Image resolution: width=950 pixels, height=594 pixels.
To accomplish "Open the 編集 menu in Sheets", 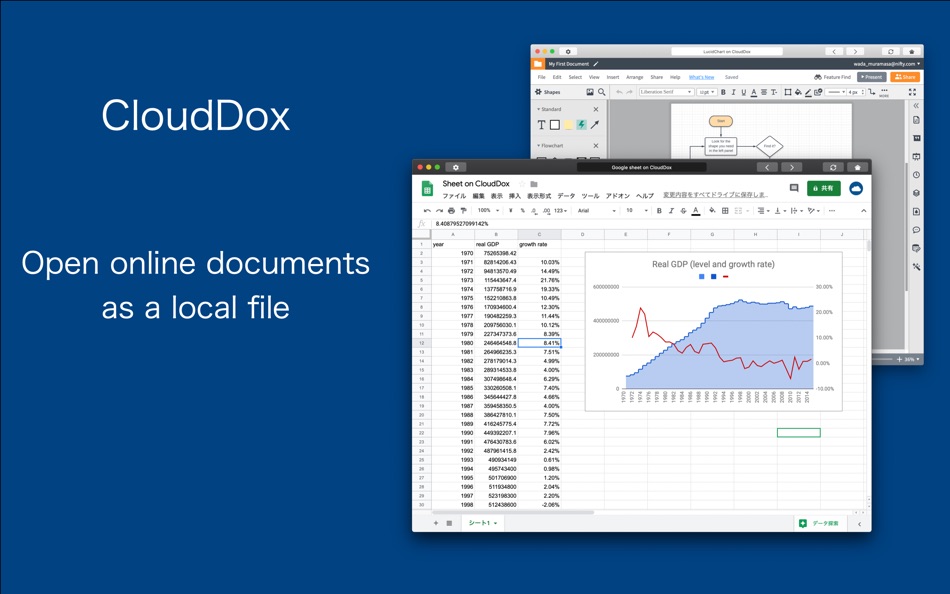I will (x=479, y=196).
